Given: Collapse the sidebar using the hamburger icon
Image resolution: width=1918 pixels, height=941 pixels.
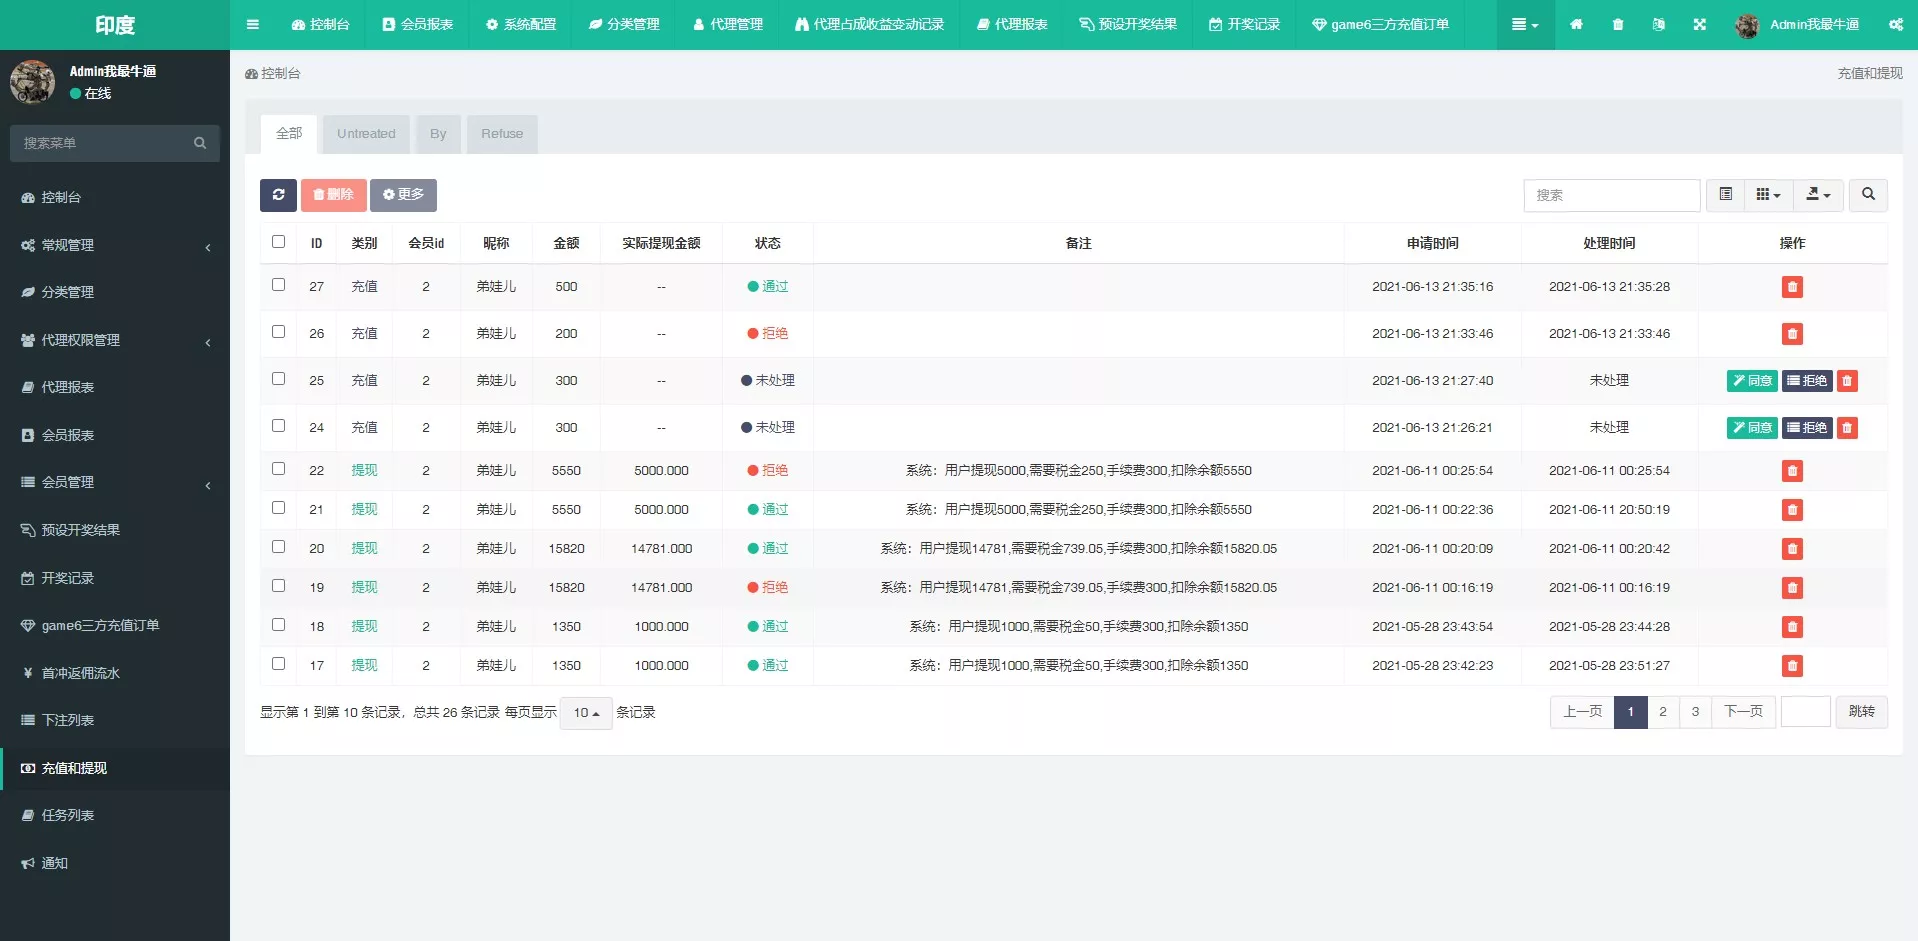Looking at the screenshot, I should [252, 24].
